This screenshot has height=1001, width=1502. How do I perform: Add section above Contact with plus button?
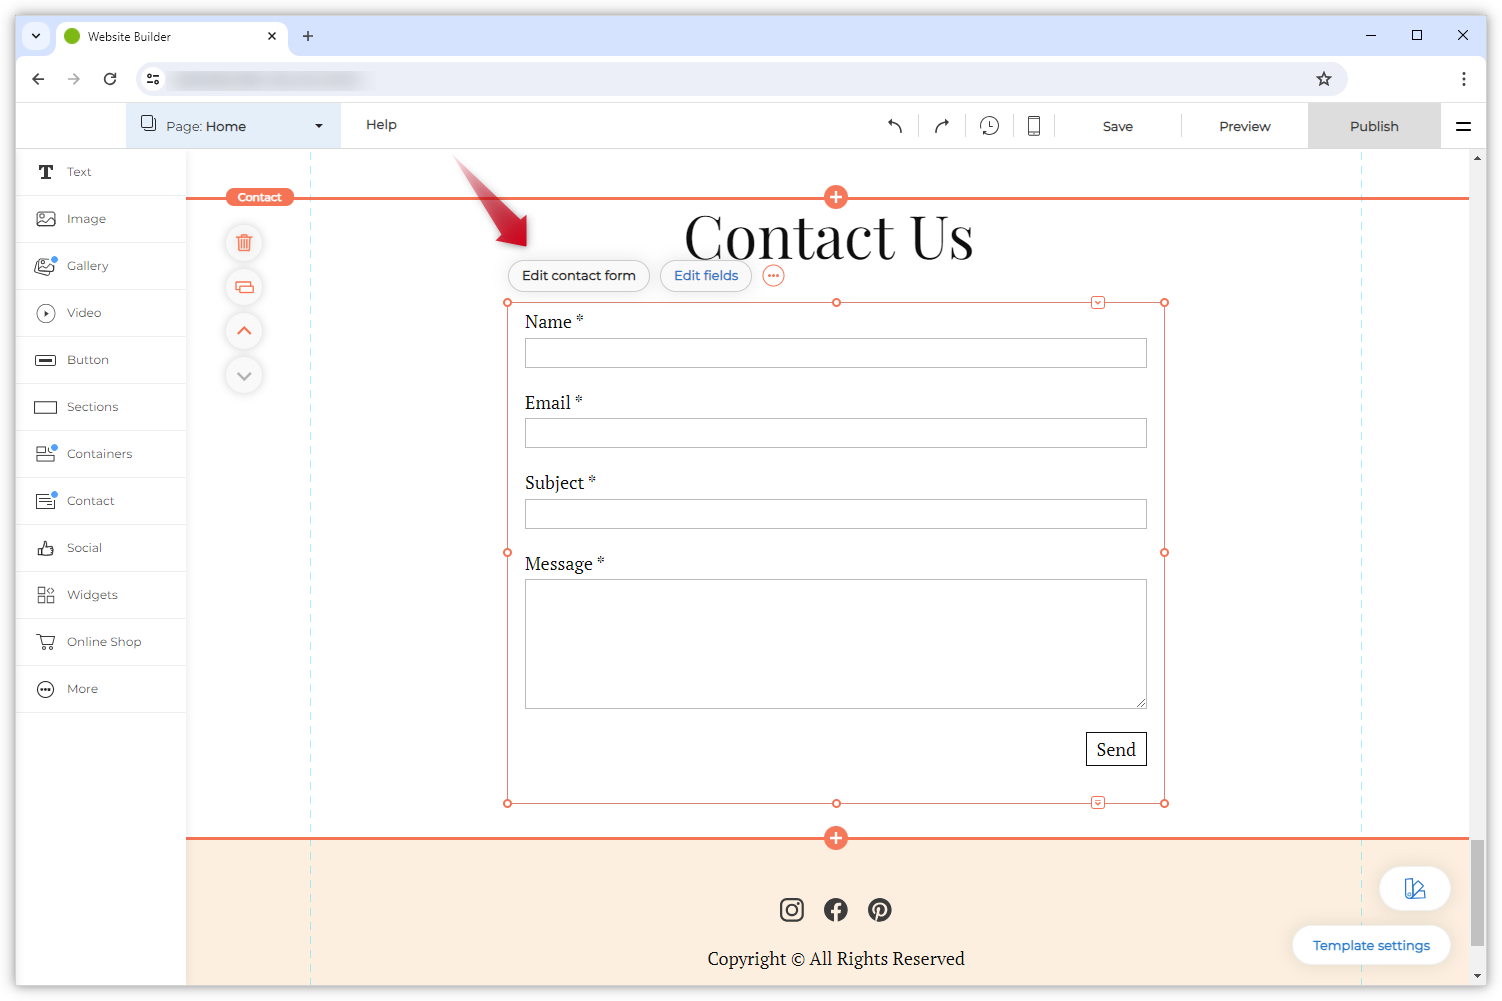836,197
